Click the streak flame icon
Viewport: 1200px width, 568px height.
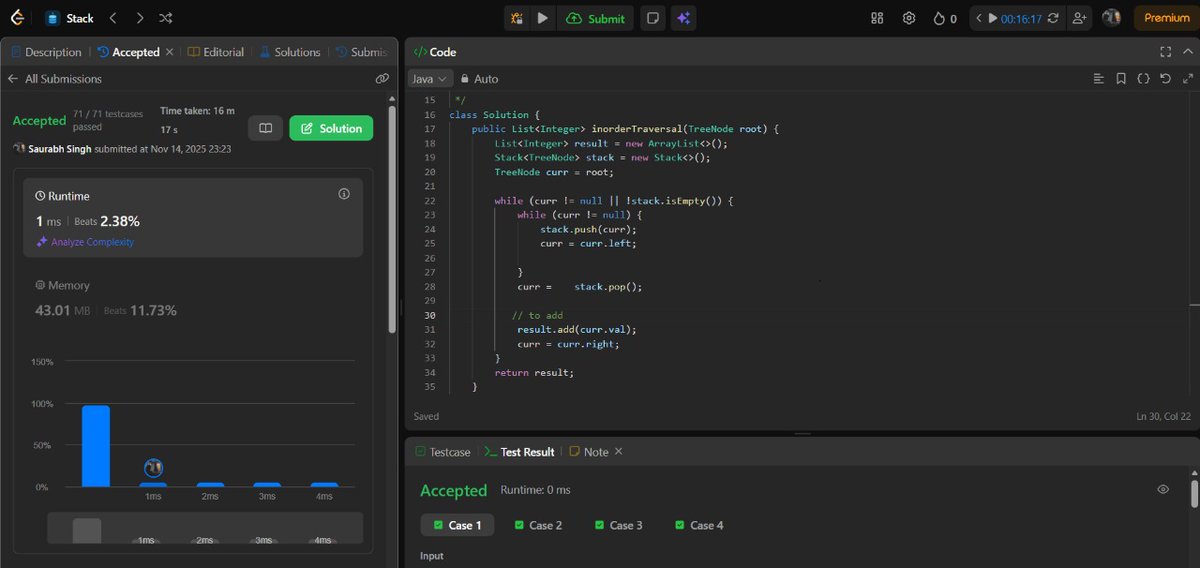pyautogui.click(x=939, y=18)
